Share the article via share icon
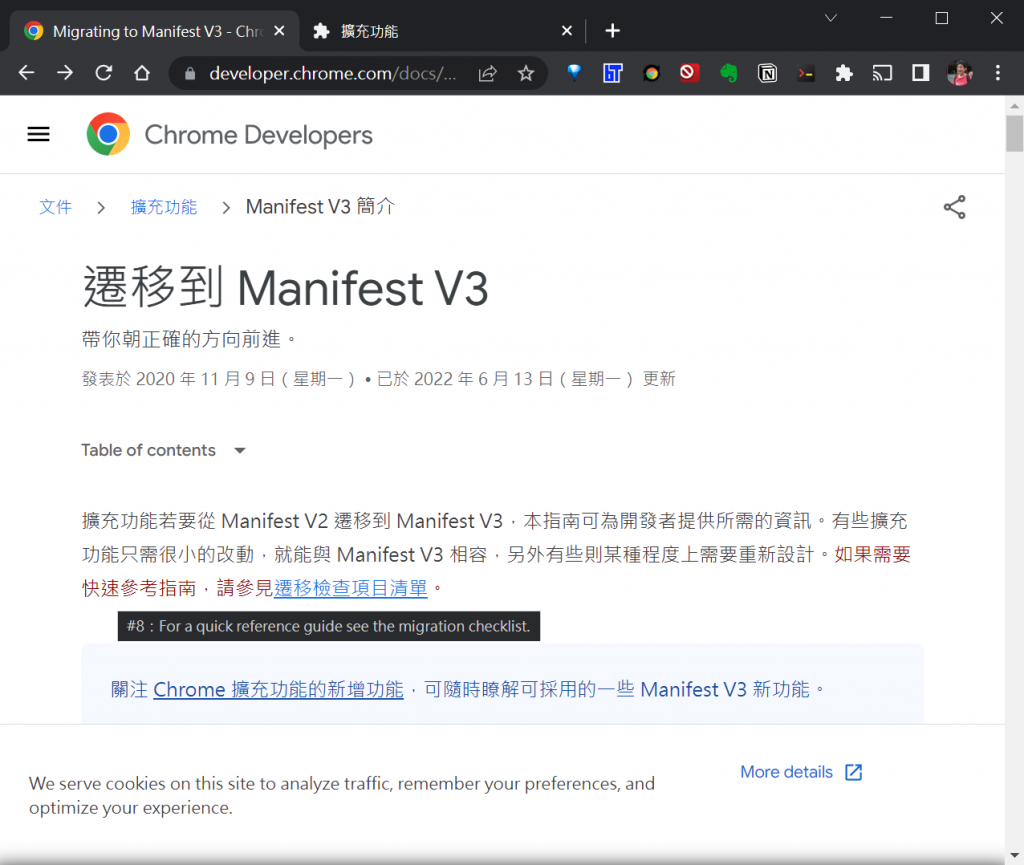The width and height of the screenshot is (1024, 865). click(954, 207)
